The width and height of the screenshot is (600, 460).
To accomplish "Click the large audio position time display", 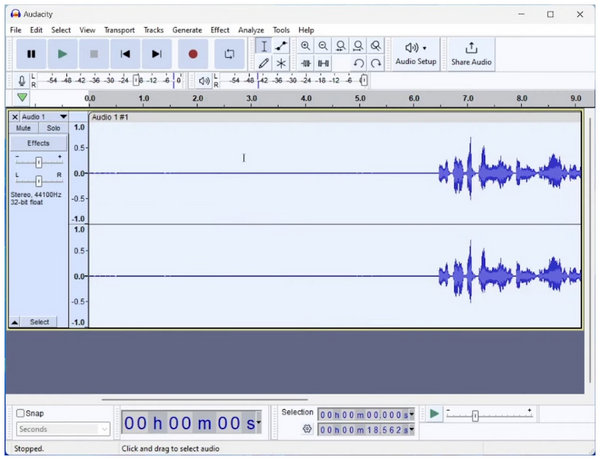I will (191, 422).
